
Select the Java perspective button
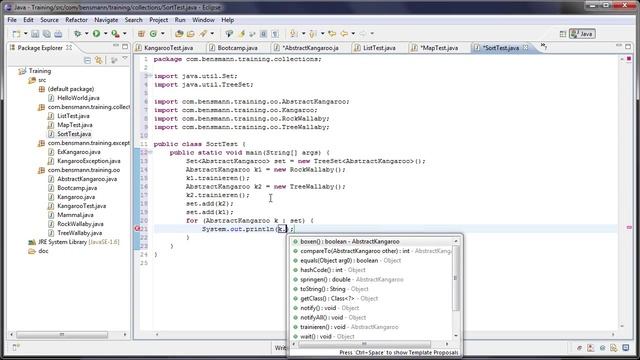[x=582, y=34]
